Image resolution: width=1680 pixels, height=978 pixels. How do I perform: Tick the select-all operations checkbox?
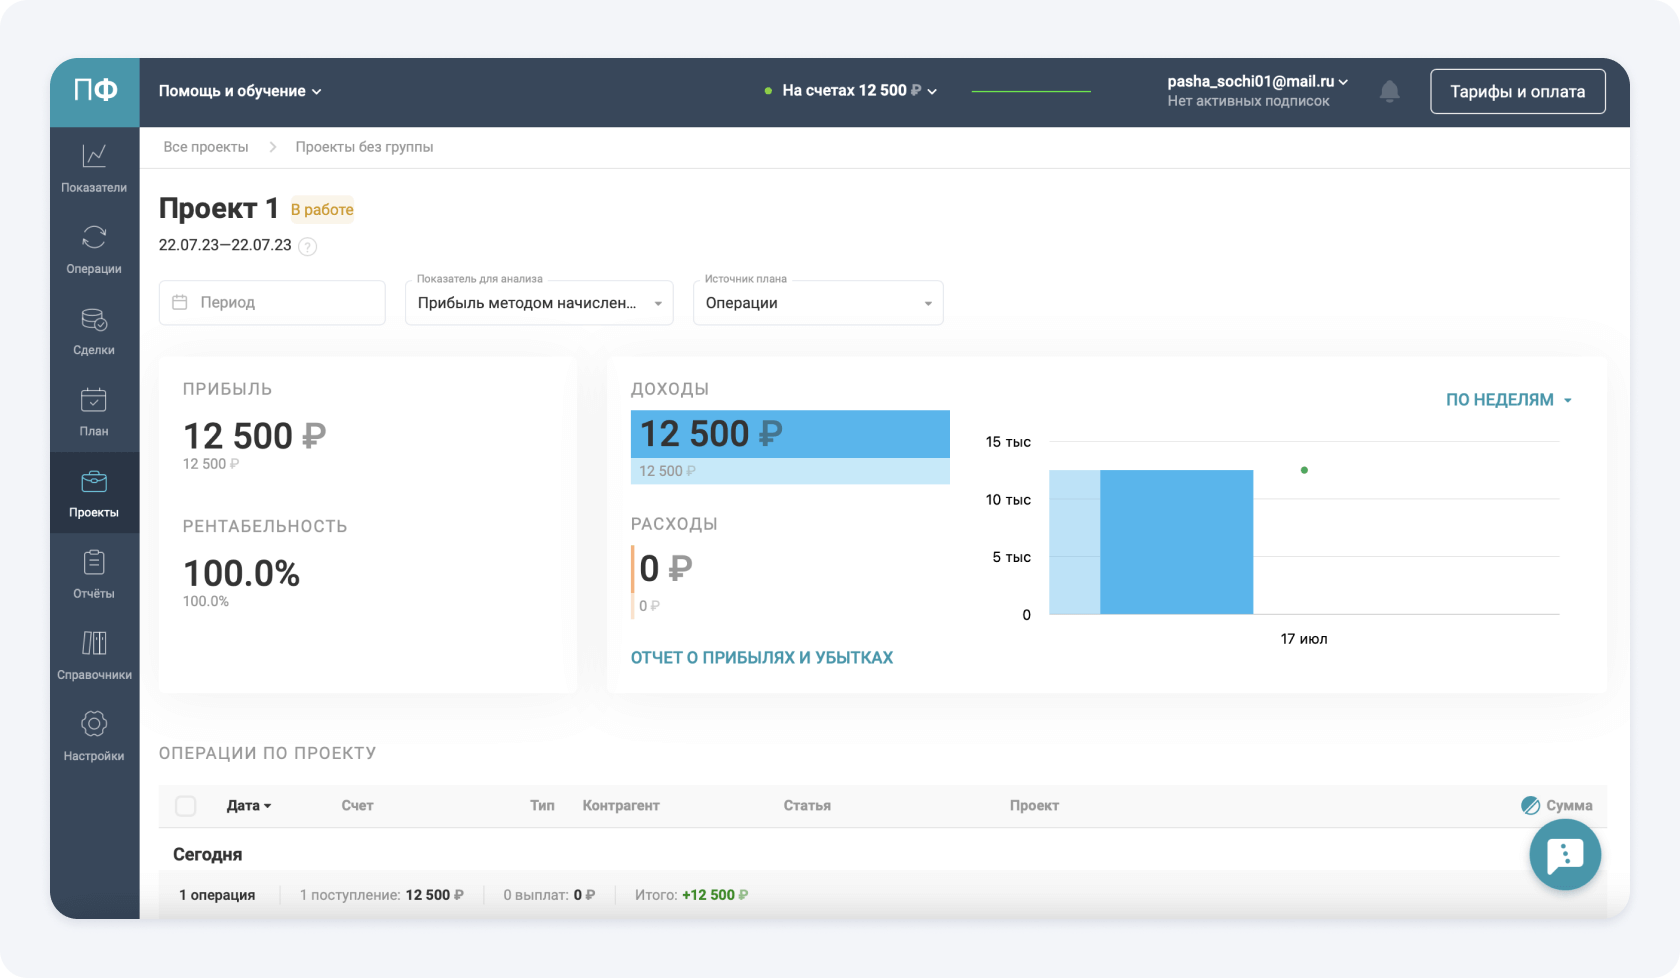186,806
